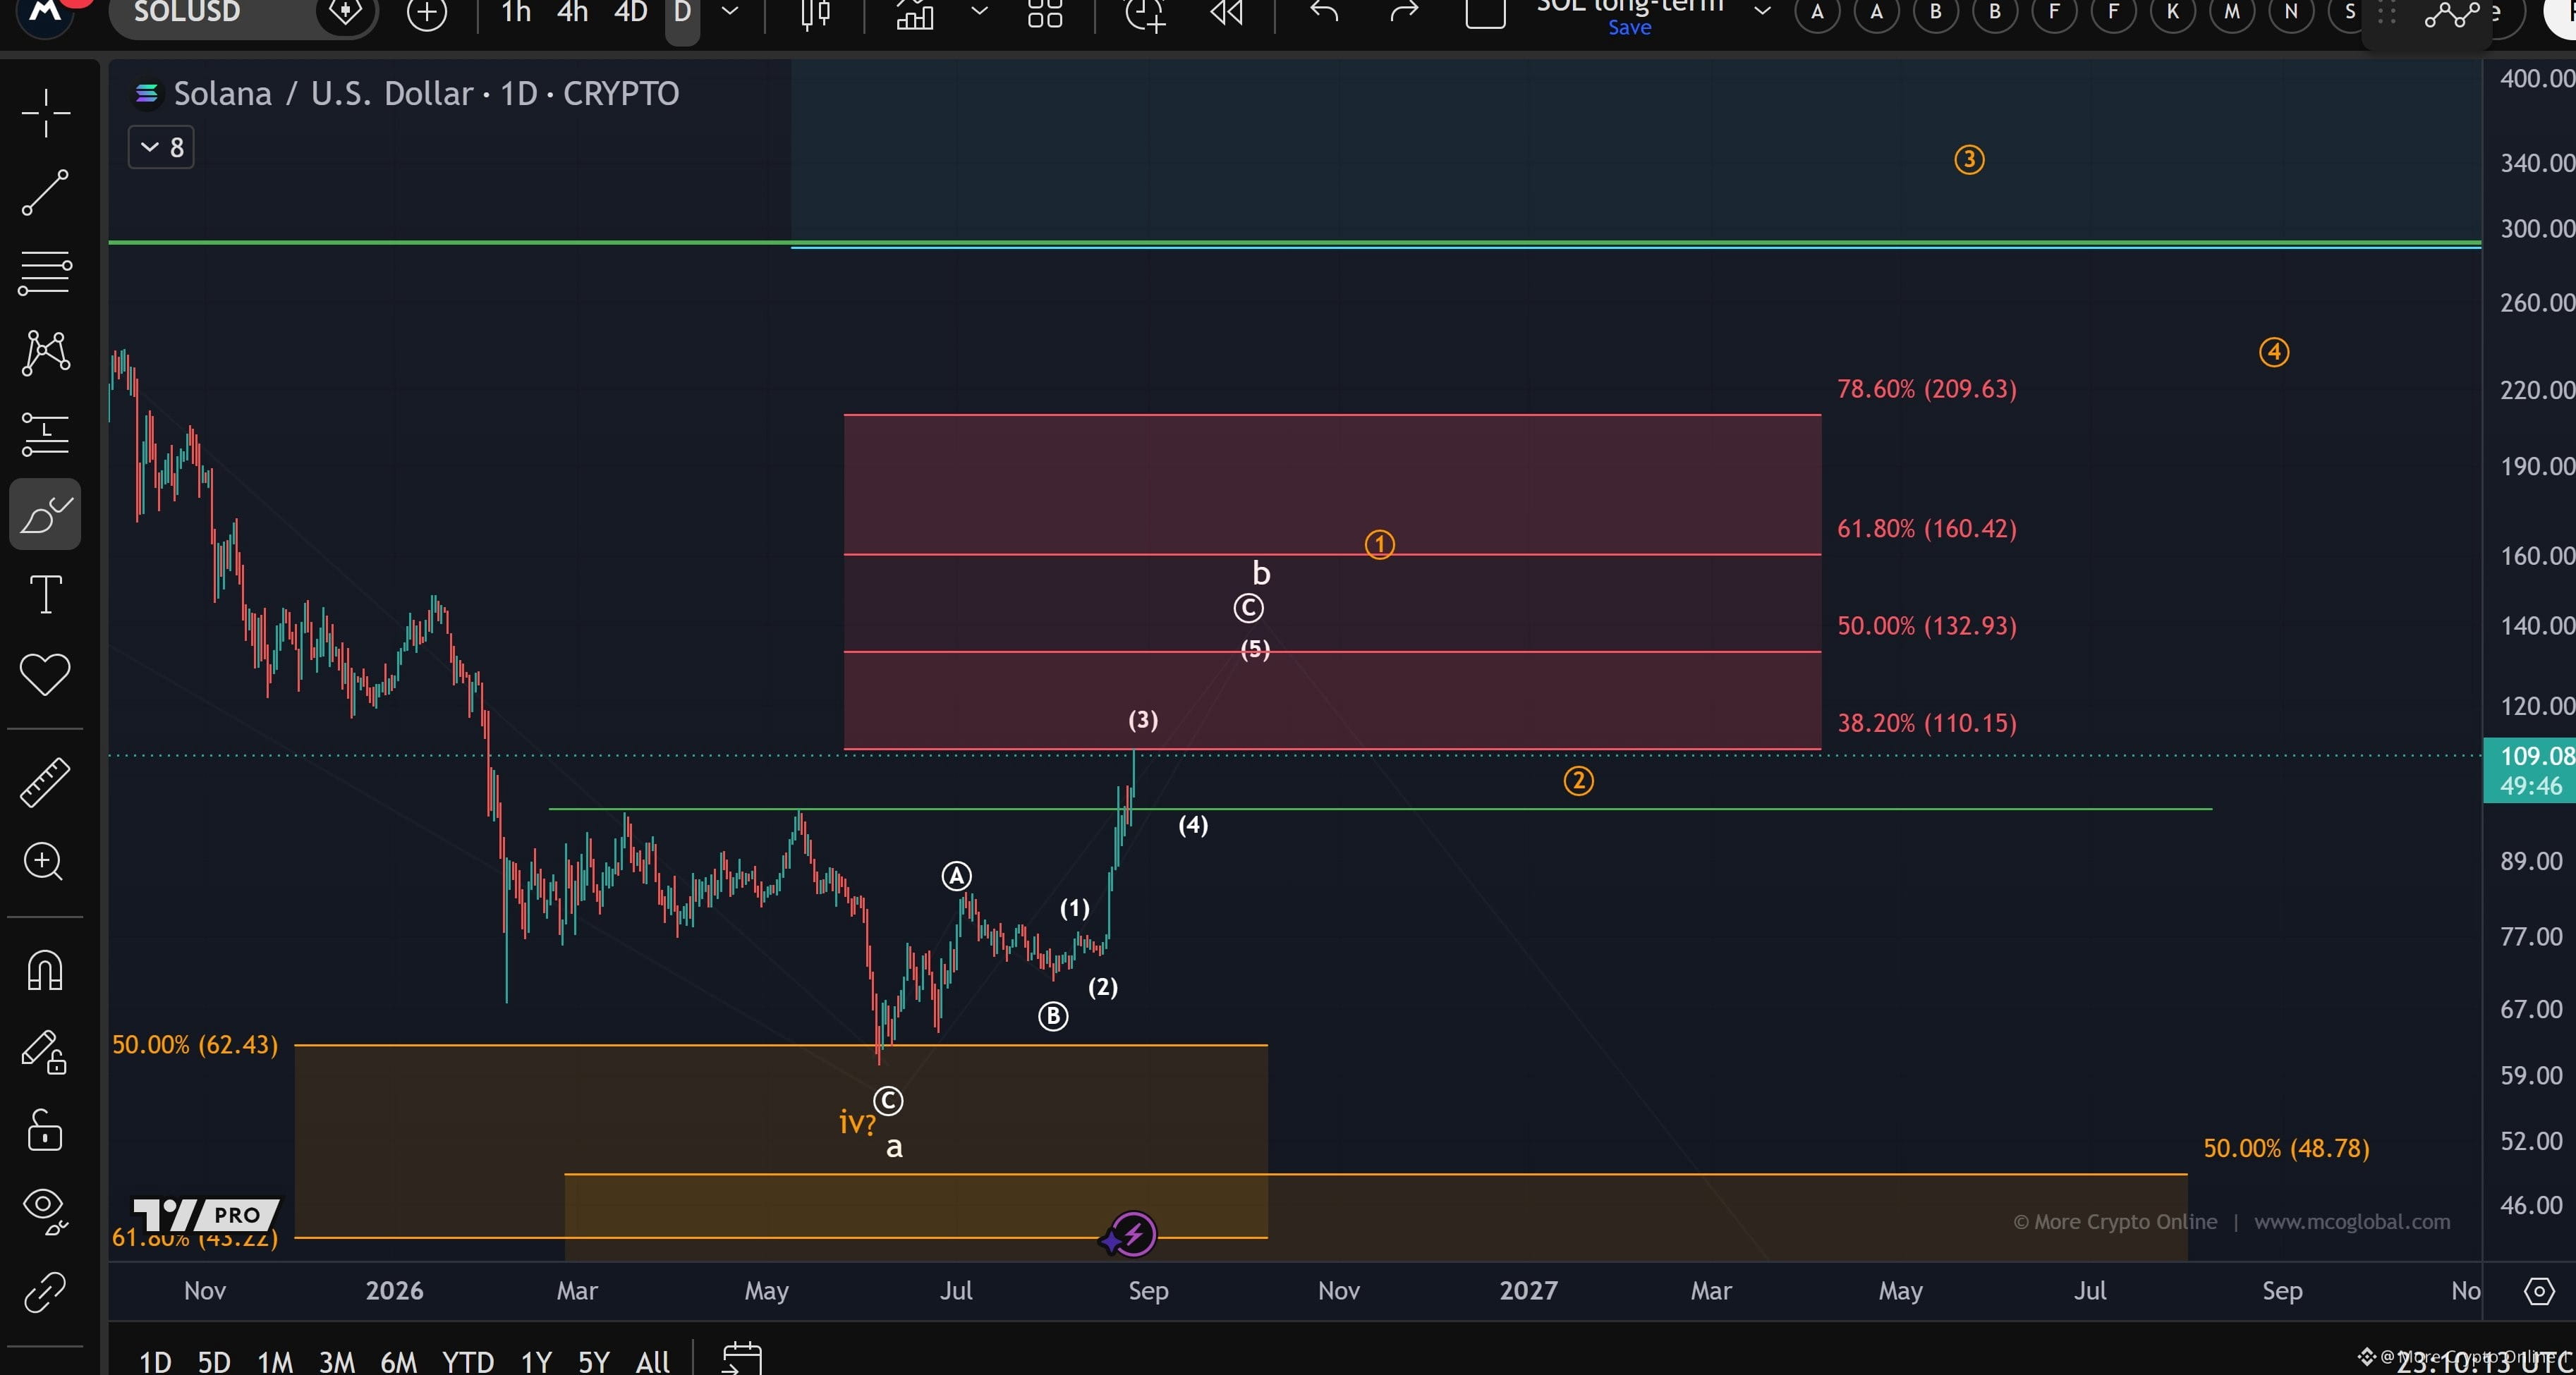Switch the chart interval to 1h

pos(516,13)
